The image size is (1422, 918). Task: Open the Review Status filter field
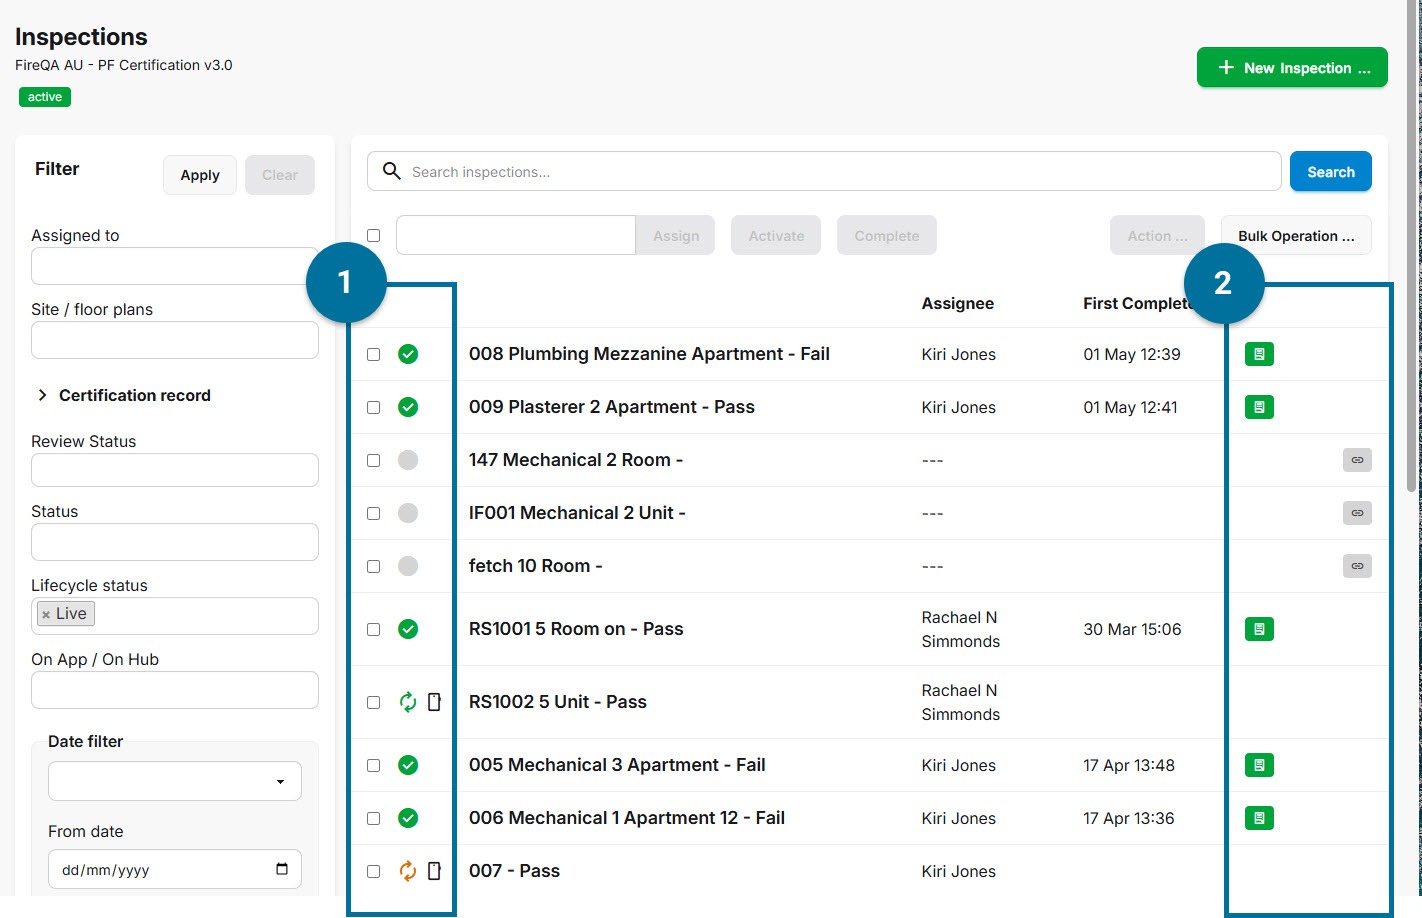[x=175, y=470]
